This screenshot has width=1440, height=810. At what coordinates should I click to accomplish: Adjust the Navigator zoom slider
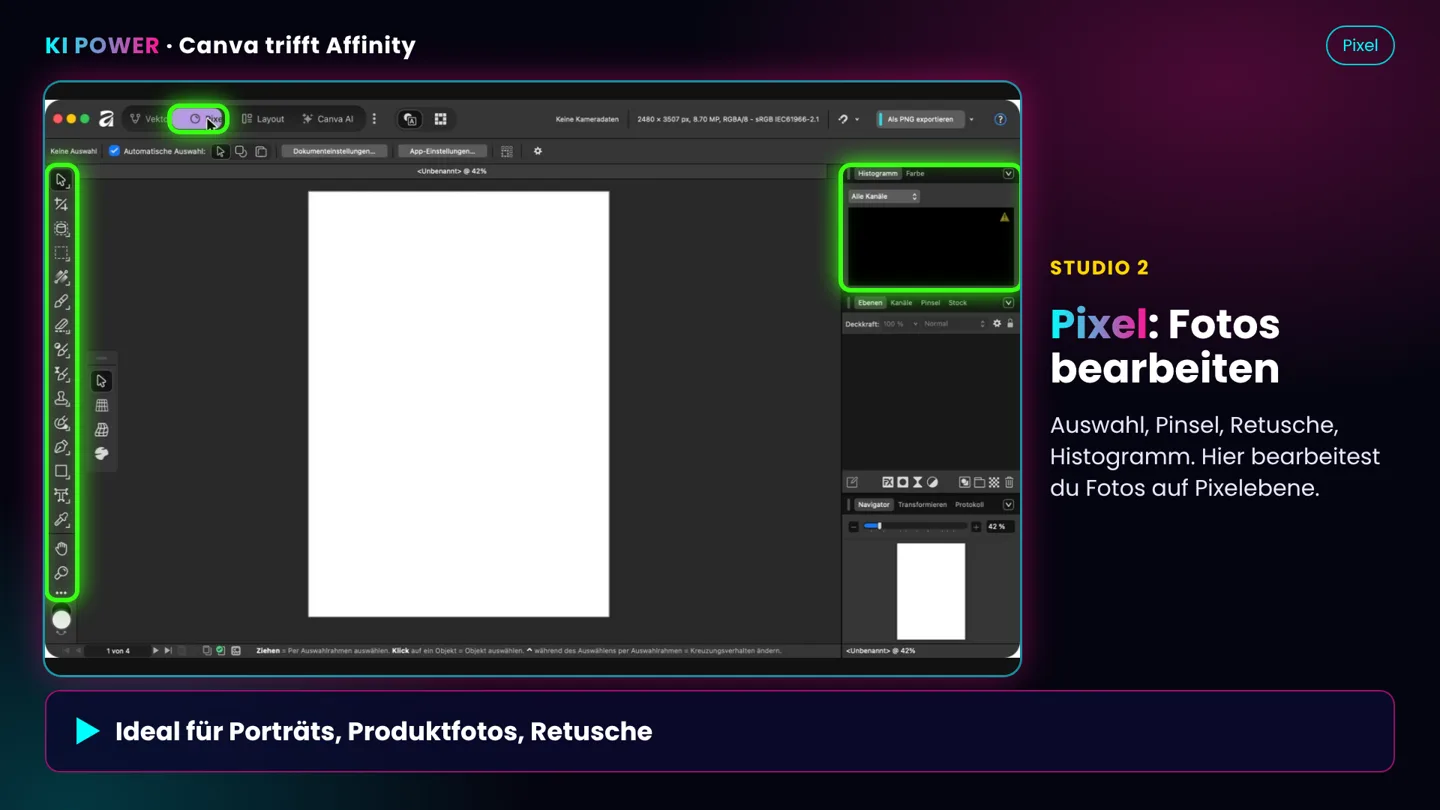[x=915, y=527]
